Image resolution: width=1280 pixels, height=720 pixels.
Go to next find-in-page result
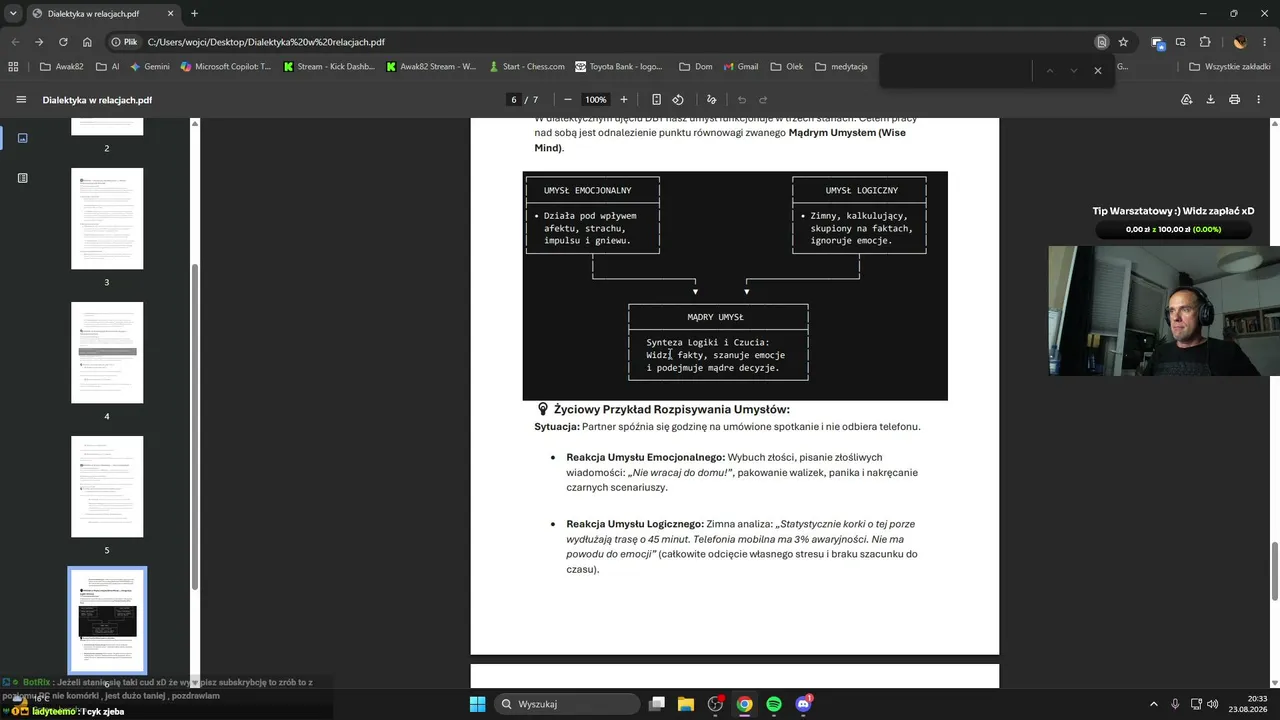click(1074, 71)
